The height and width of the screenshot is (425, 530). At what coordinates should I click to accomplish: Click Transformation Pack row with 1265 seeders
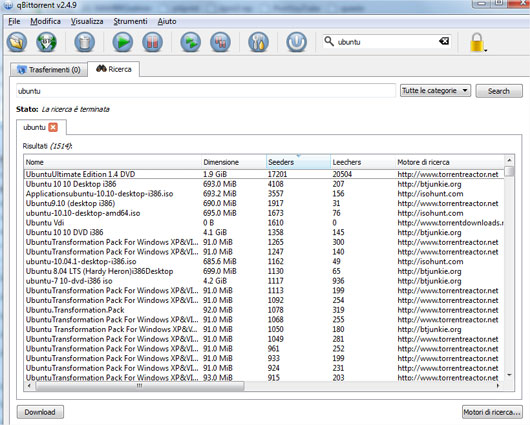click(264, 242)
